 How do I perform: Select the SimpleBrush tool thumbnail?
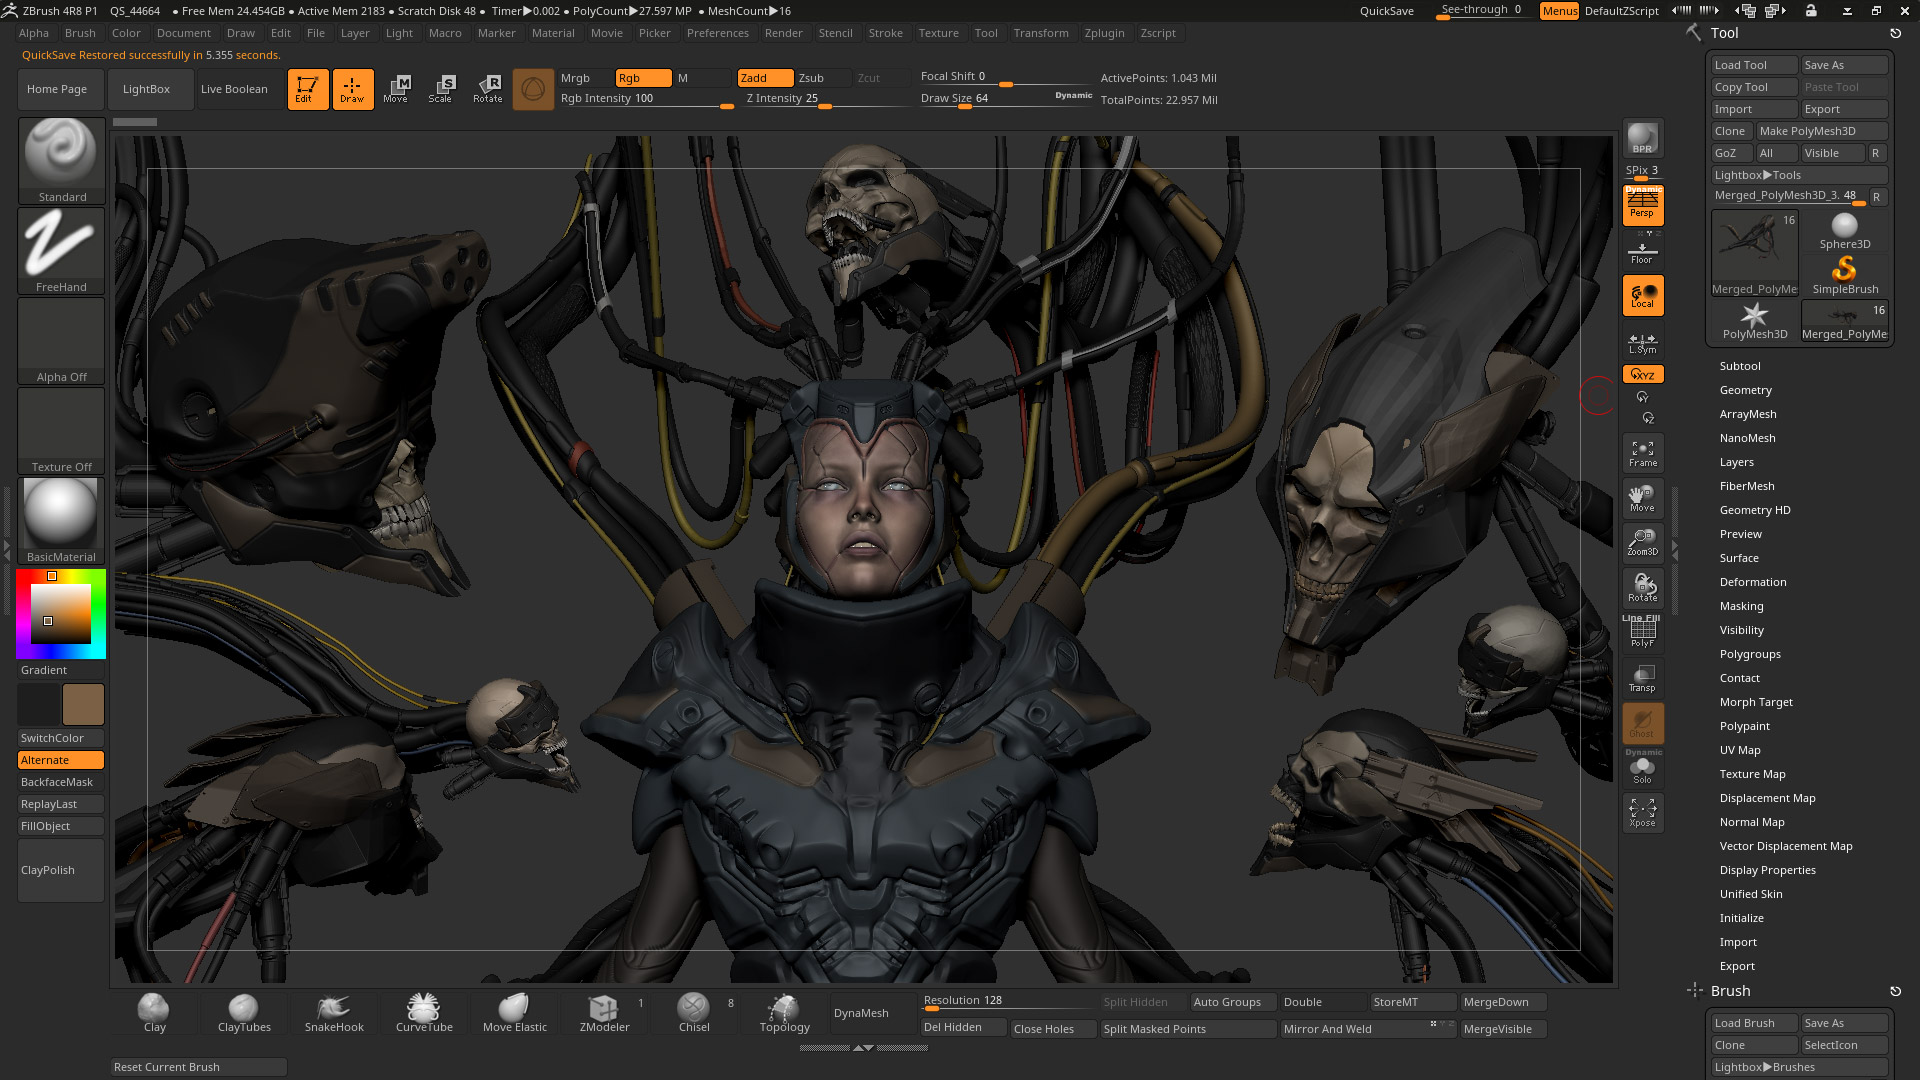click(x=1844, y=275)
